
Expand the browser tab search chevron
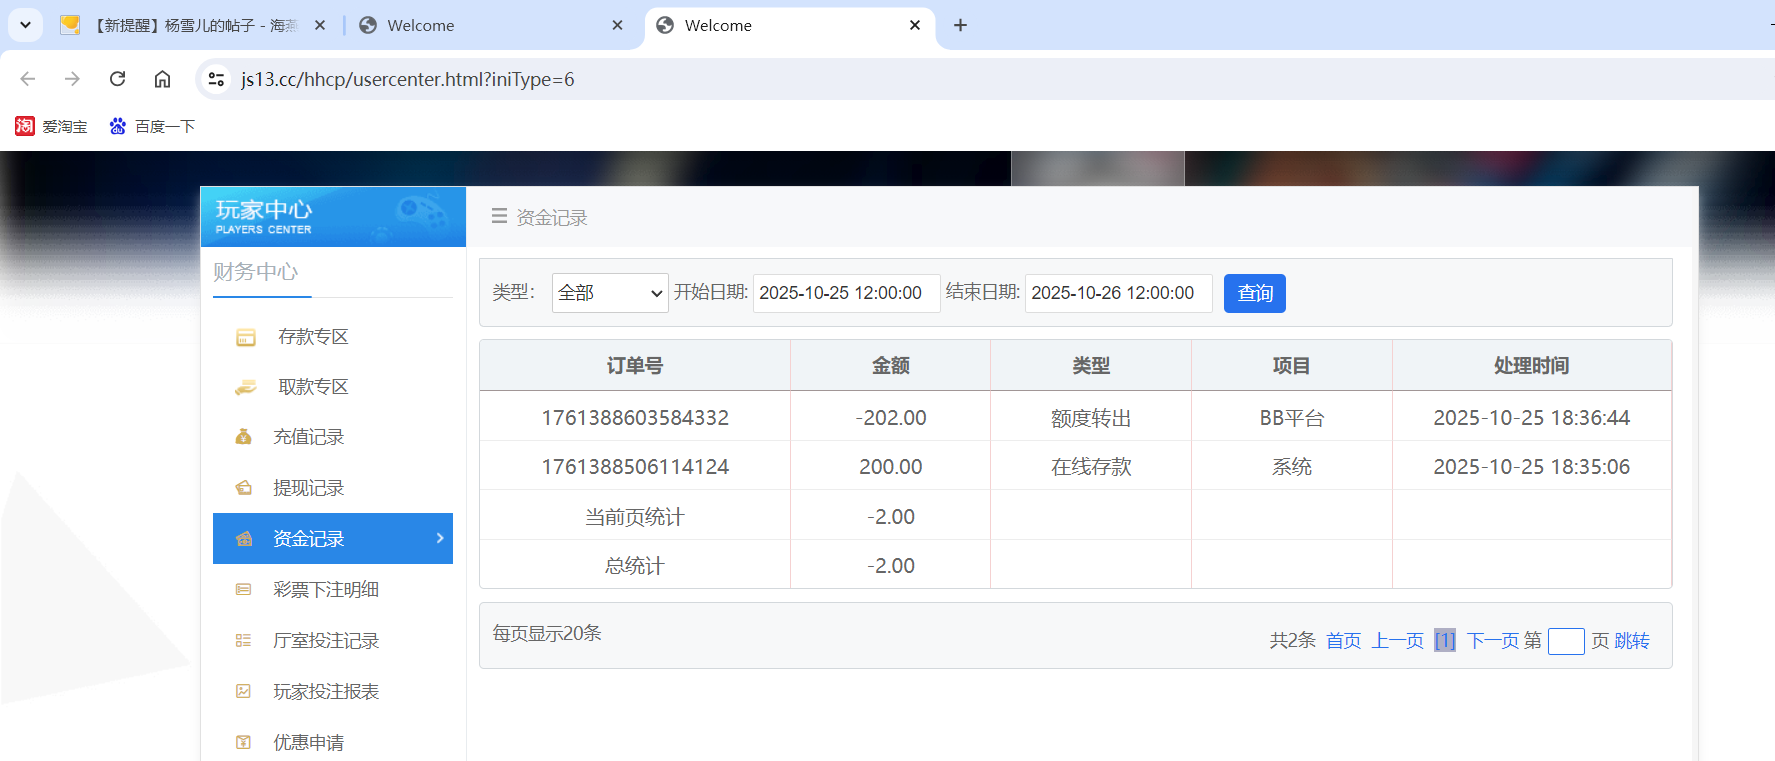click(x=25, y=25)
